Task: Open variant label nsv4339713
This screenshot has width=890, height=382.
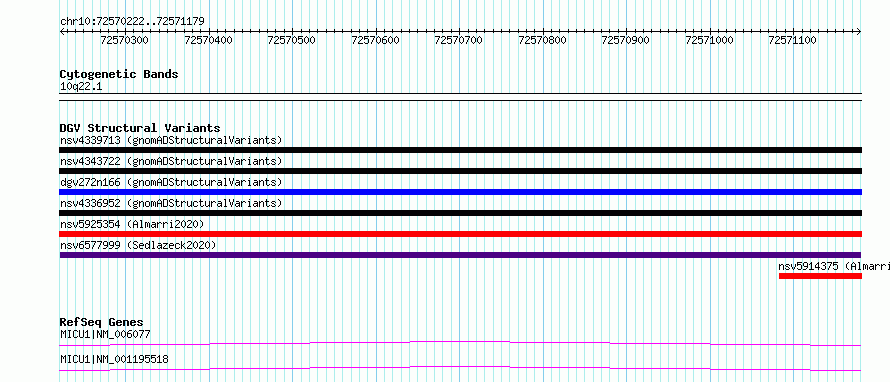Action: 171,140
